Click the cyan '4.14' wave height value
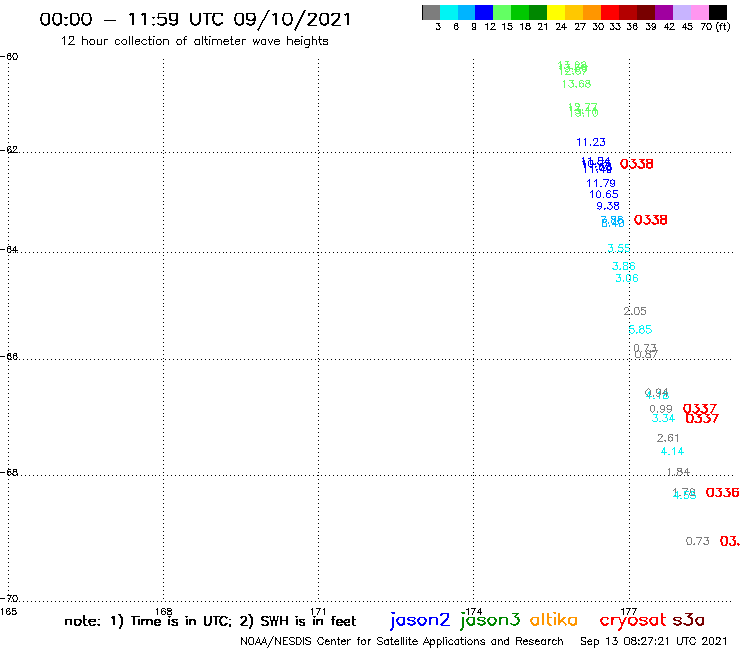Screen dimensions: 740x650 (673, 451)
